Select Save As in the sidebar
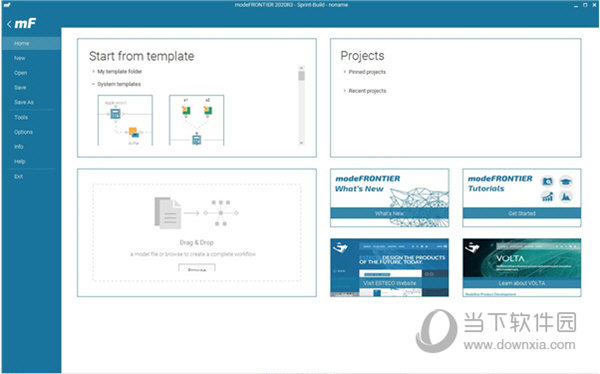 tap(24, 102)
